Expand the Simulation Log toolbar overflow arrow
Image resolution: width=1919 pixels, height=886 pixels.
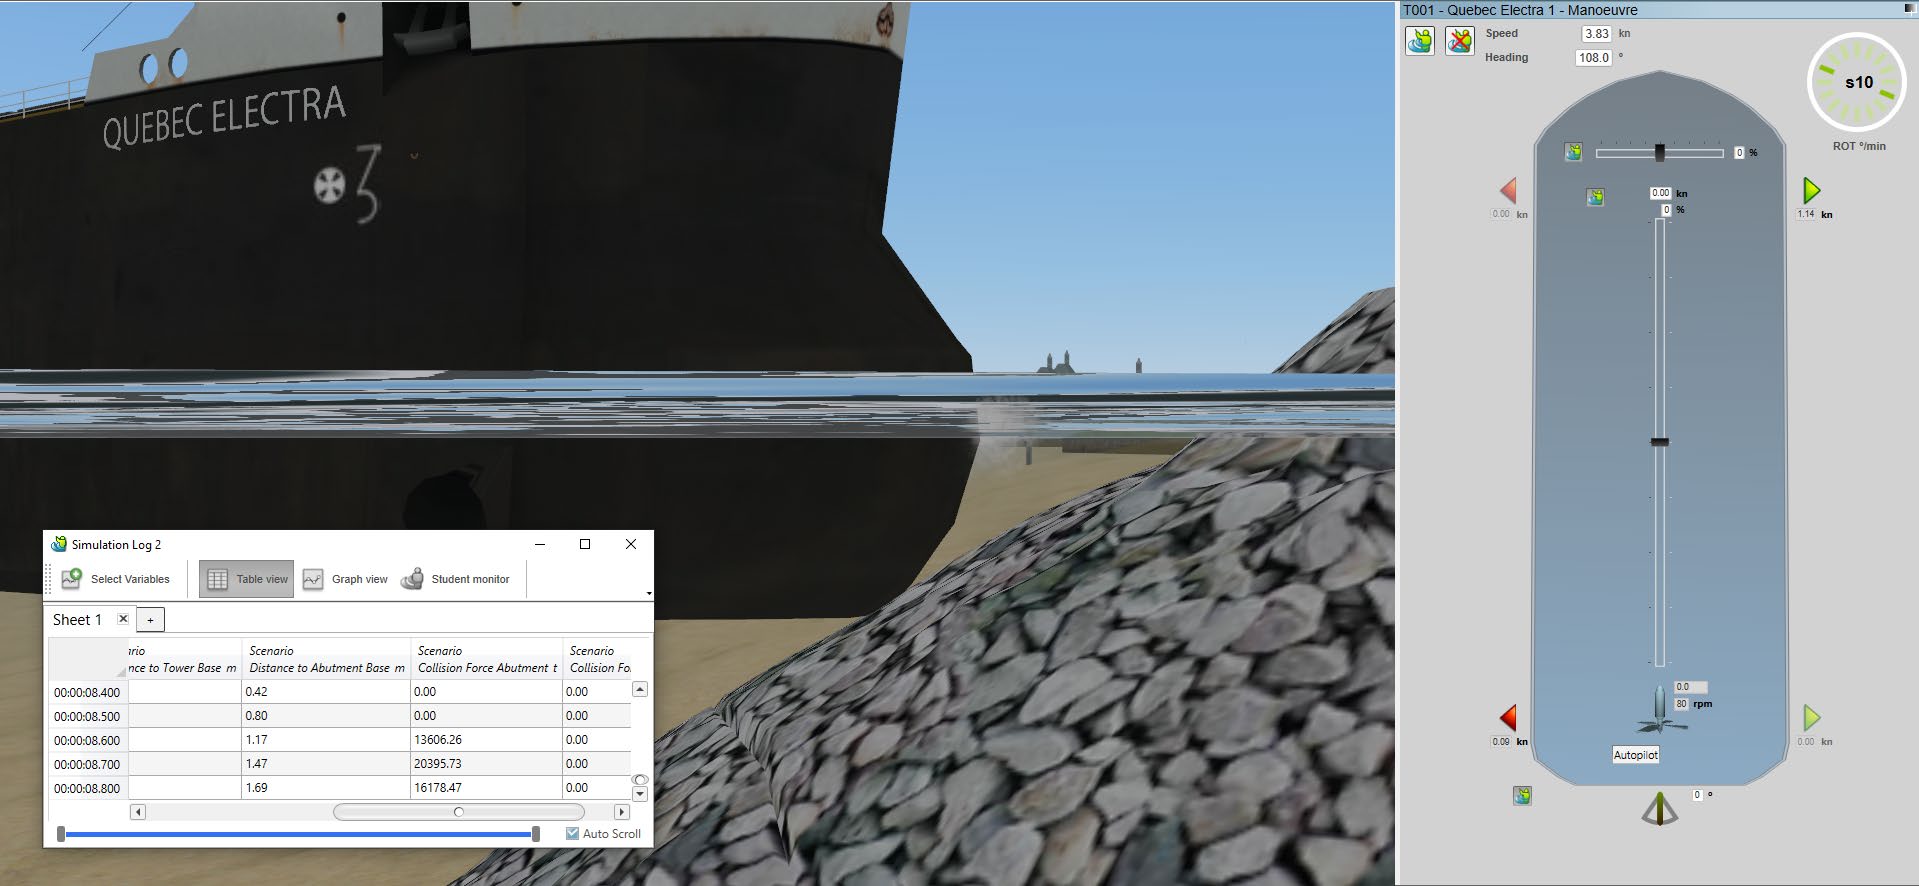click(649, 593)
